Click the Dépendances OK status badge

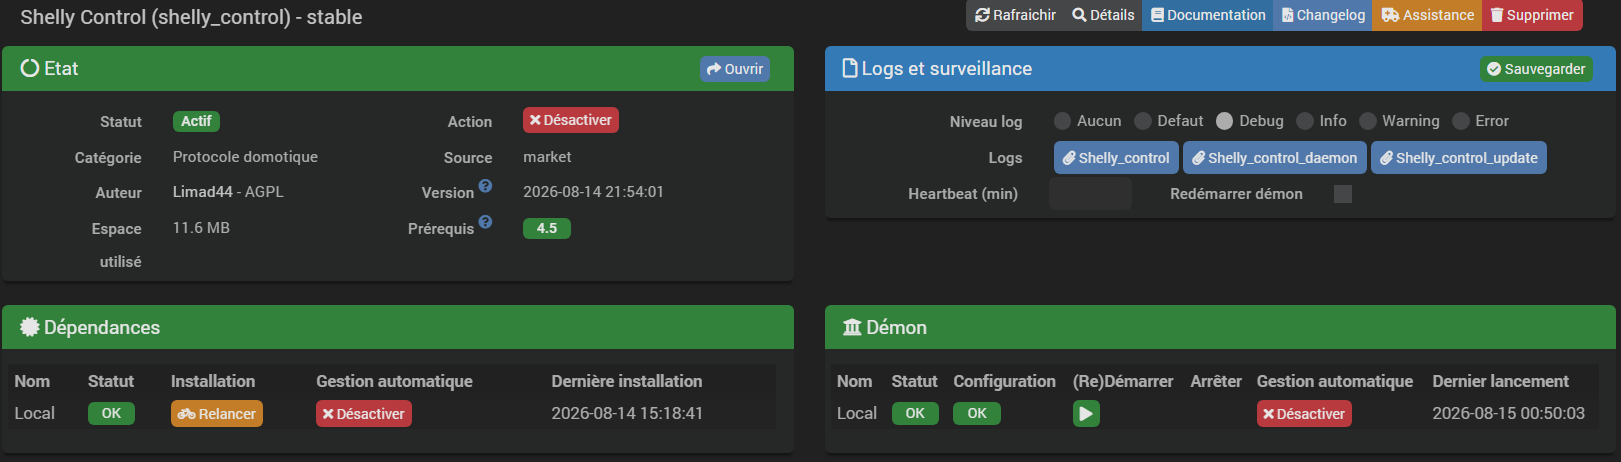(x=111, y=414)
